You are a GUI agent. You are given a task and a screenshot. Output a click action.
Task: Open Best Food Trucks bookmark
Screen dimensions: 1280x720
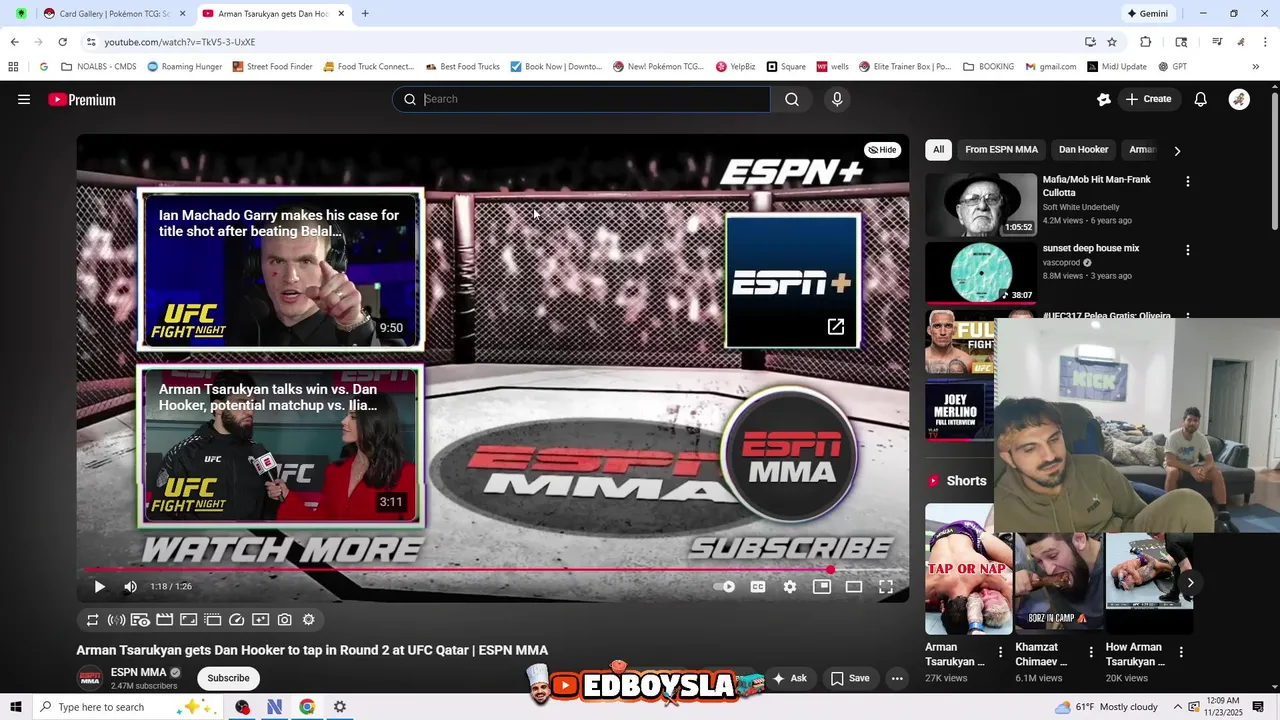pyautogui.click(x=462, y=67)
